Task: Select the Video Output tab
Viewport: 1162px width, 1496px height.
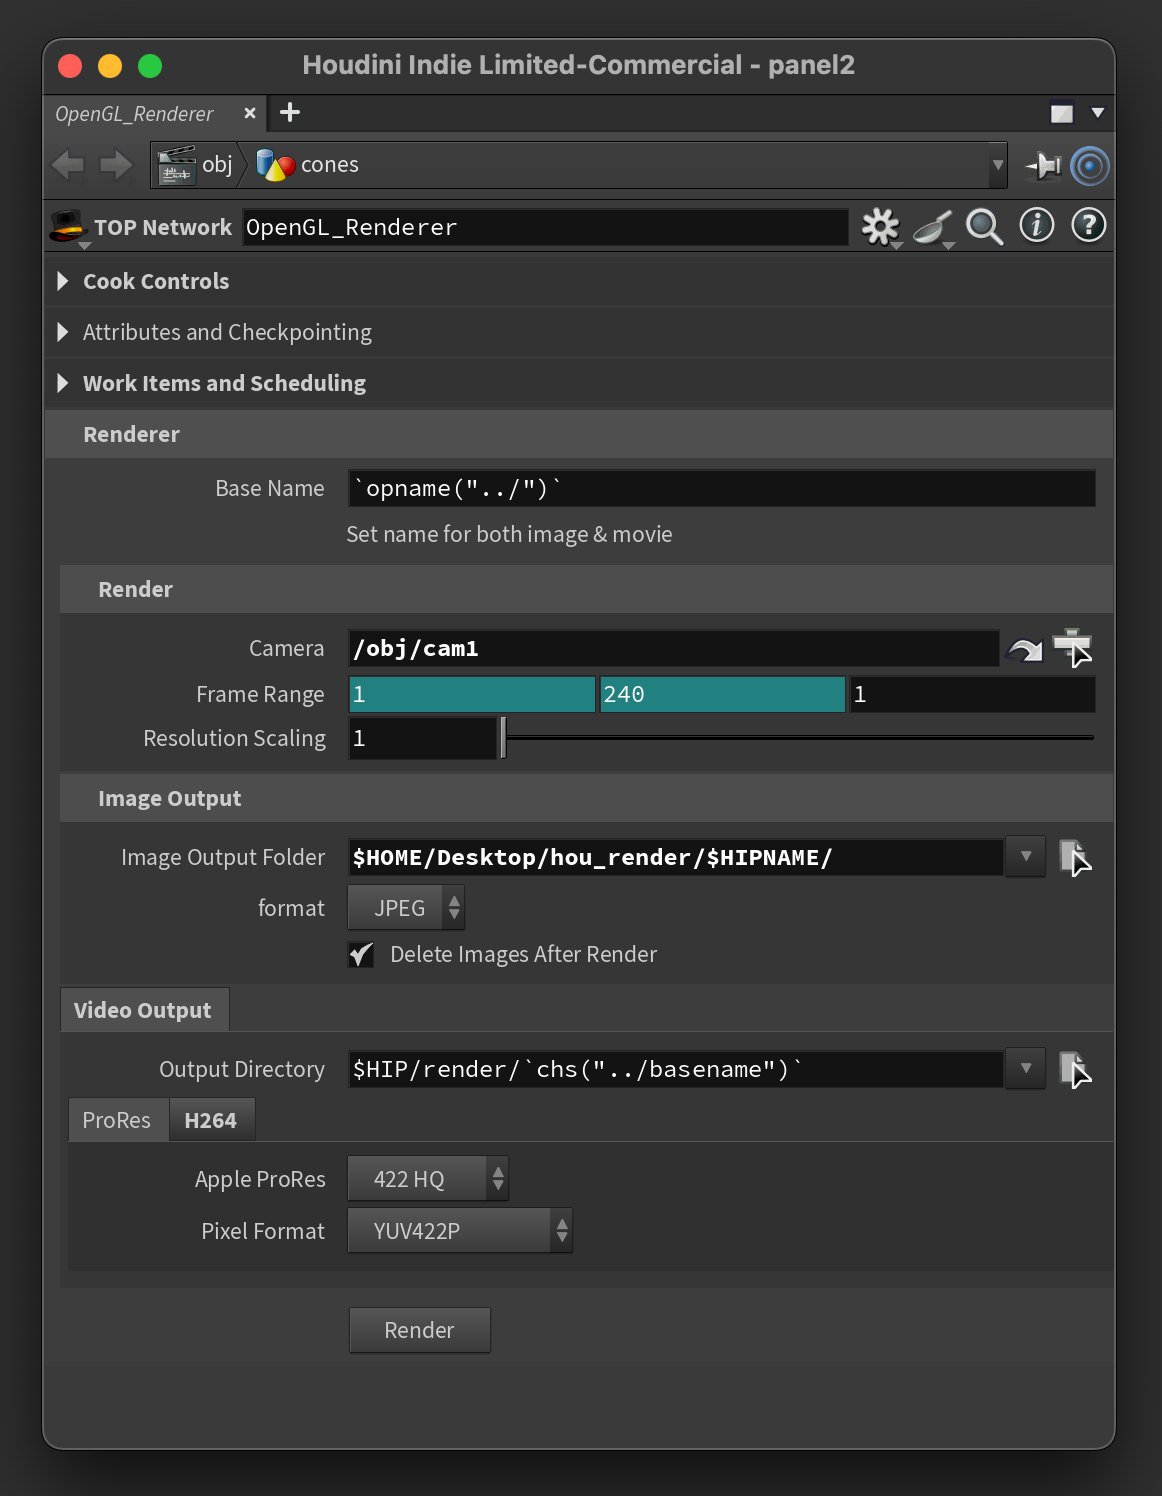Action: point(143,1010)
